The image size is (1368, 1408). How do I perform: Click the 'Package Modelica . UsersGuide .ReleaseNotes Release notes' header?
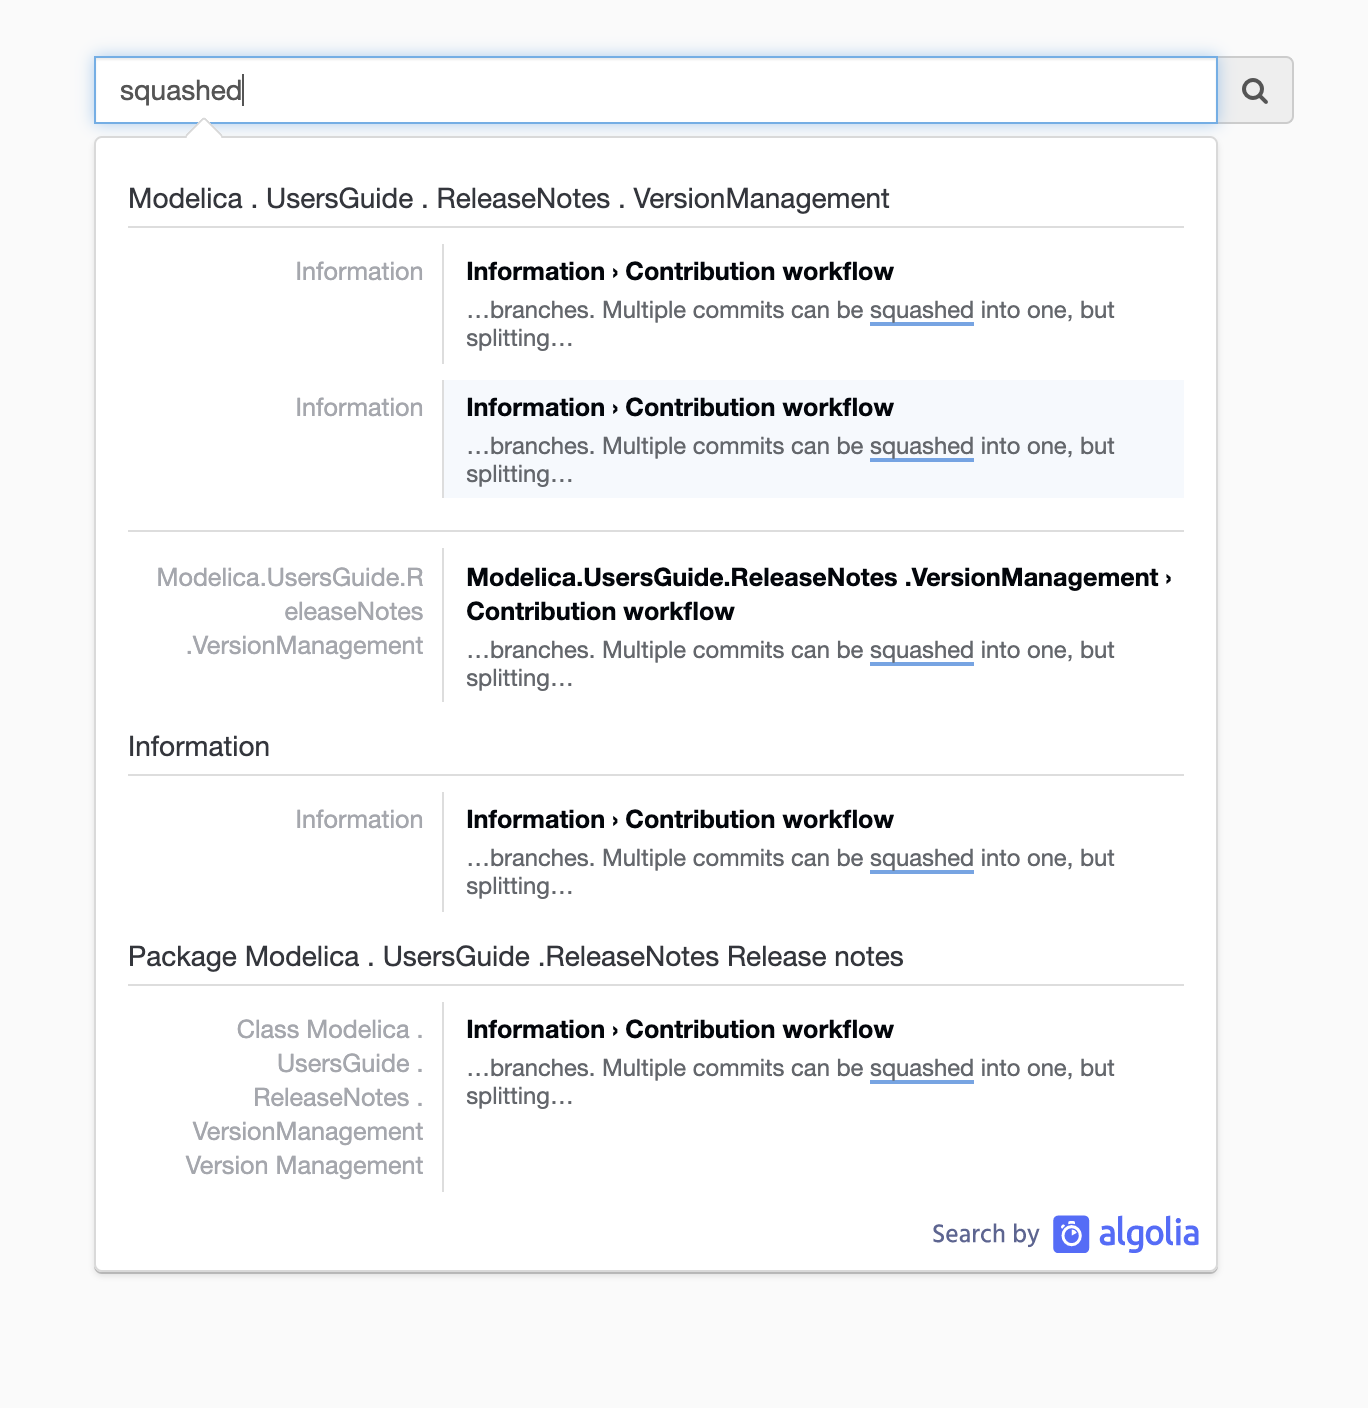click(x=515, y=956)
